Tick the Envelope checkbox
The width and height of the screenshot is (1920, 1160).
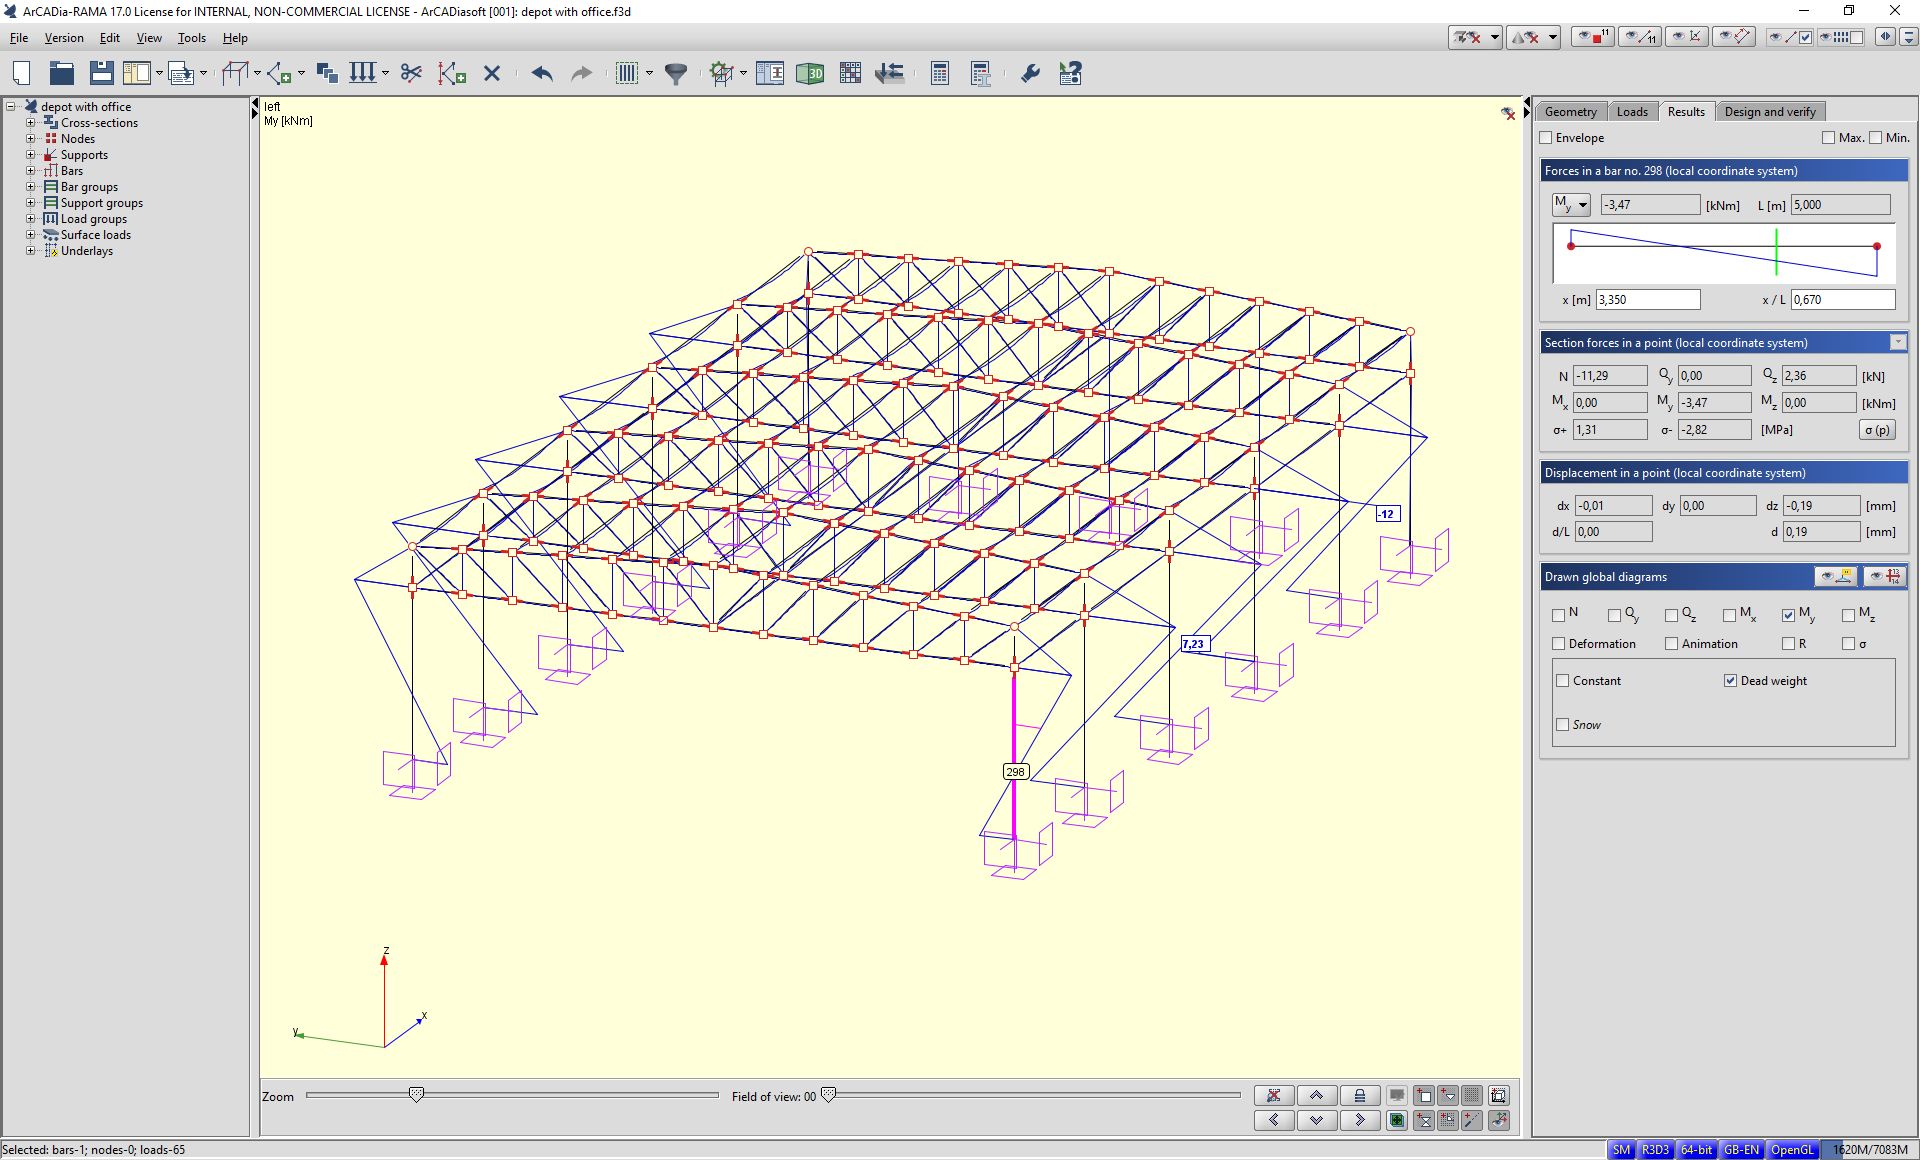[x=1546, y=138]
